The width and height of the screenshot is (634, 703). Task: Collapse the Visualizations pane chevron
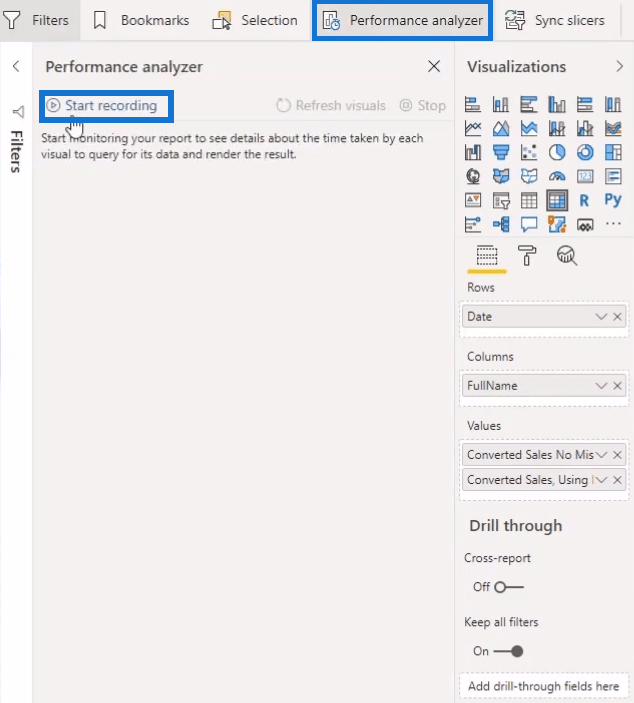pyautogui.click(x=620, y=66)
